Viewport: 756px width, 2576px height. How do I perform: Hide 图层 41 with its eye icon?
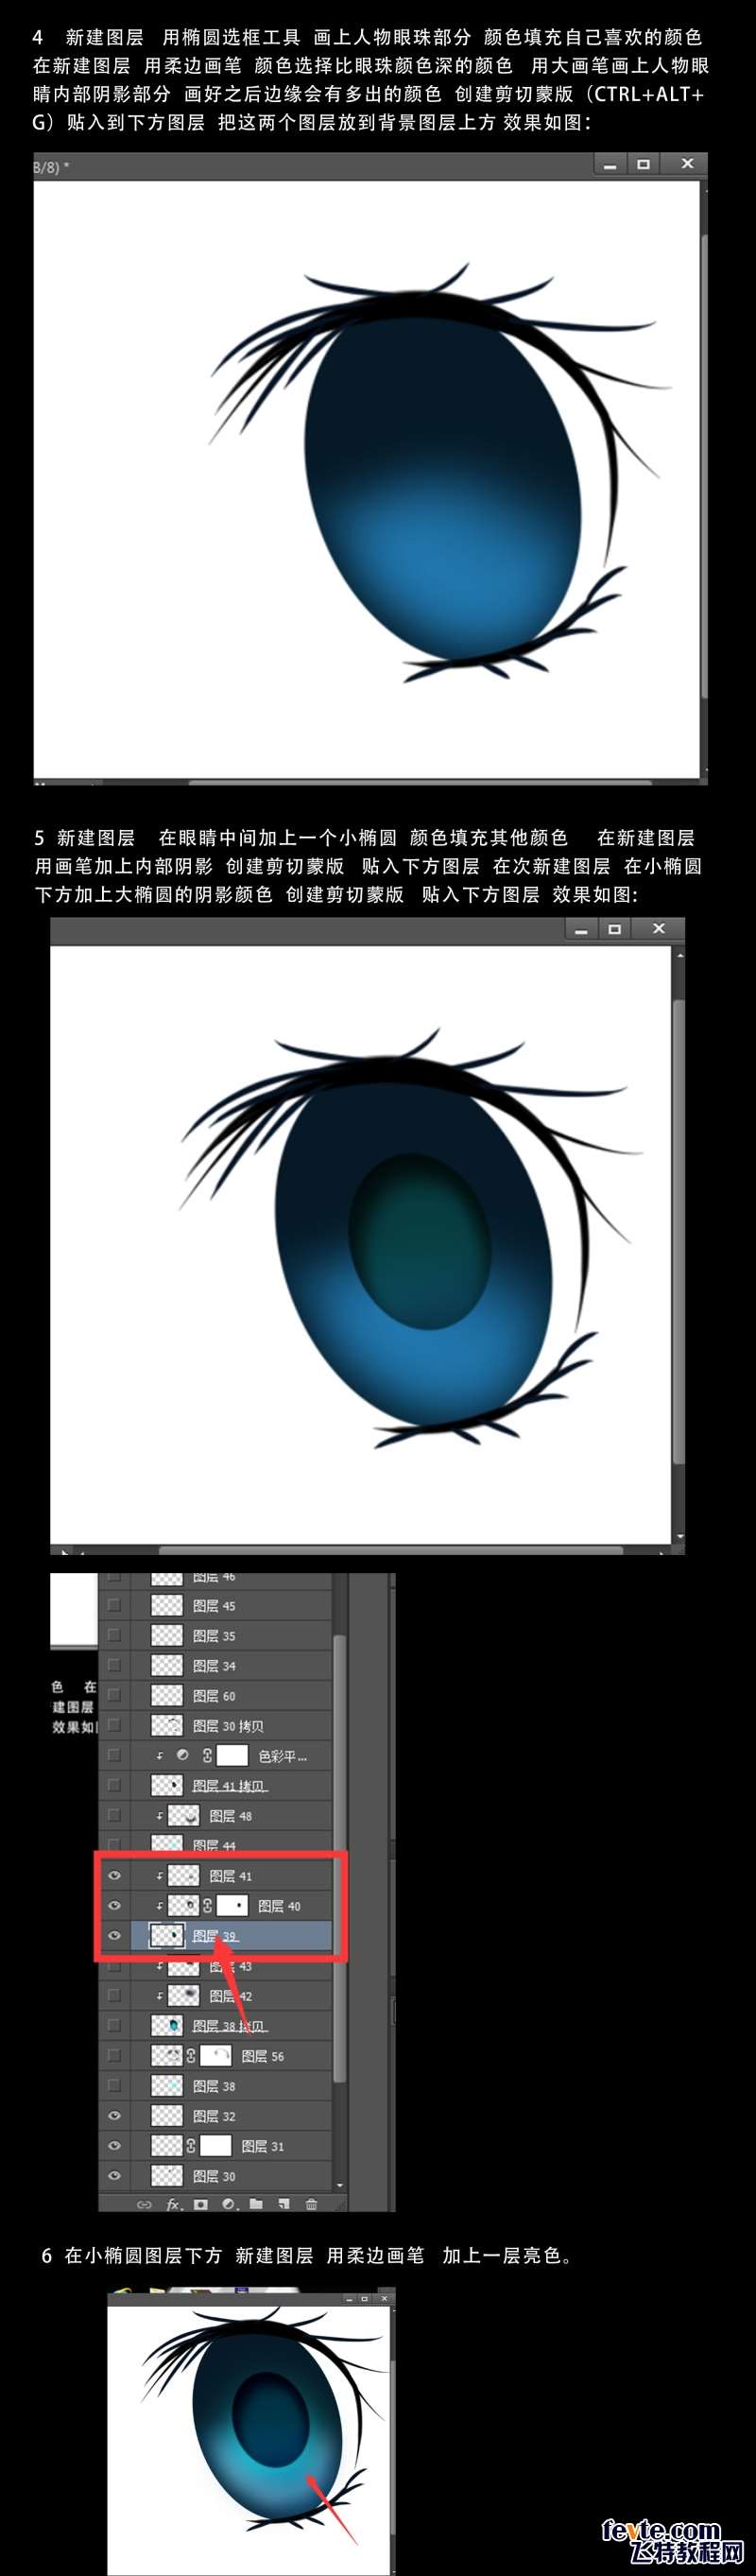click(x=114, y=1876)
